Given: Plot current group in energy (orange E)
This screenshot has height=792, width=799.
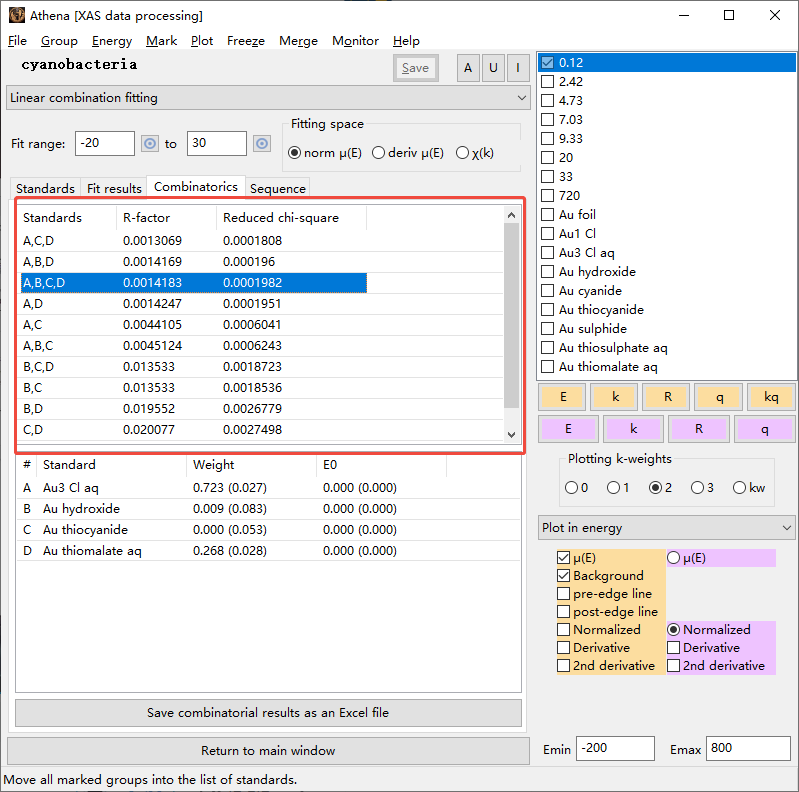Looking at the screenshot, I should (x=563, y=397).
